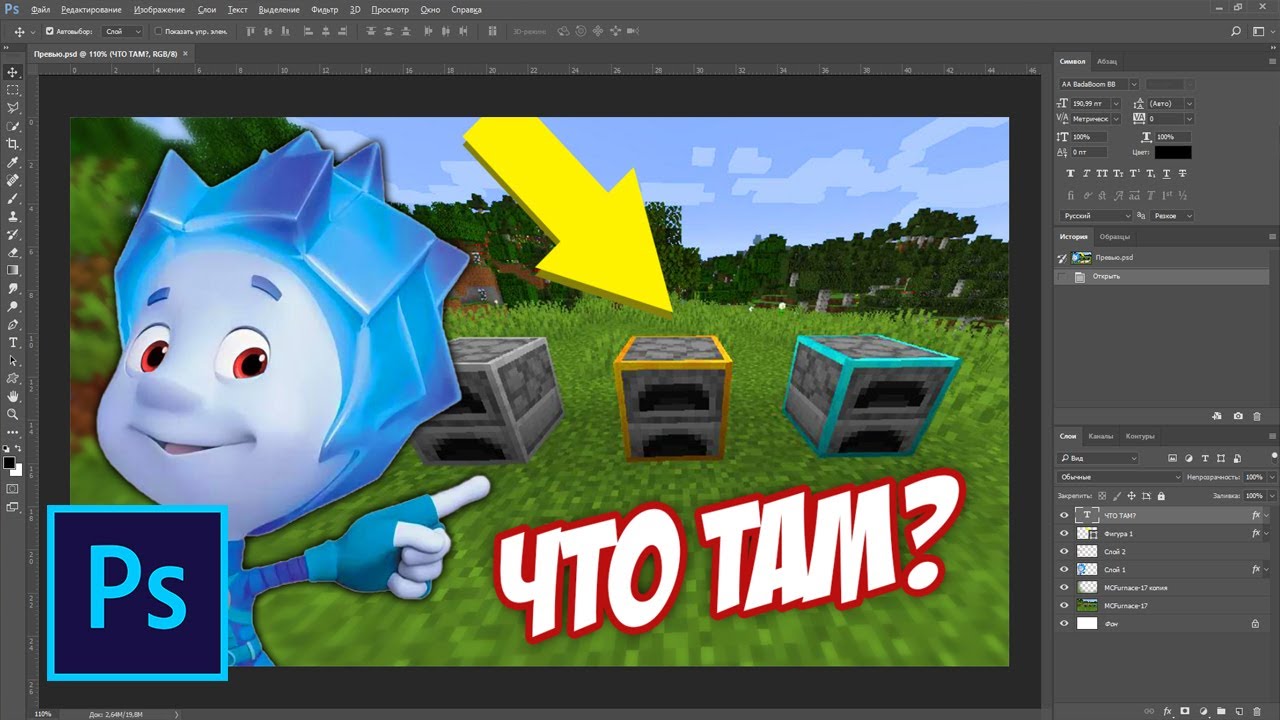This screenshot has width=1280, height=720.
Task: Enable Показать упр. элем. checkbox
Action: [x=159, y=32]
